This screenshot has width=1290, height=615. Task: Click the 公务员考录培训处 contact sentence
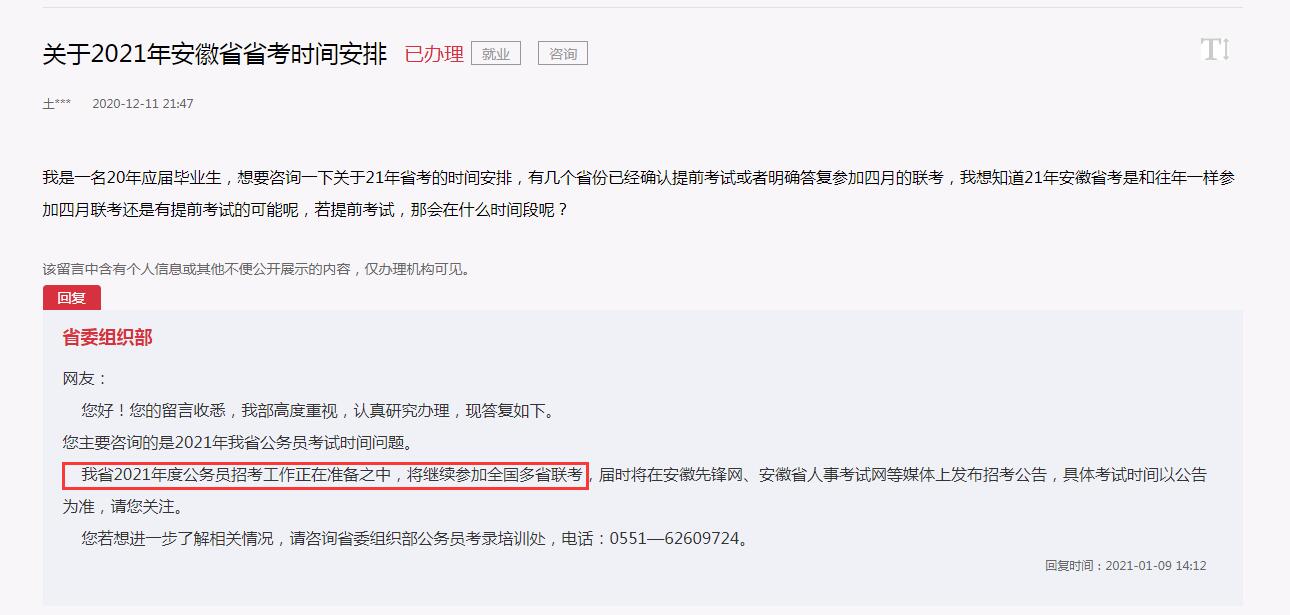tap(415, 539)
